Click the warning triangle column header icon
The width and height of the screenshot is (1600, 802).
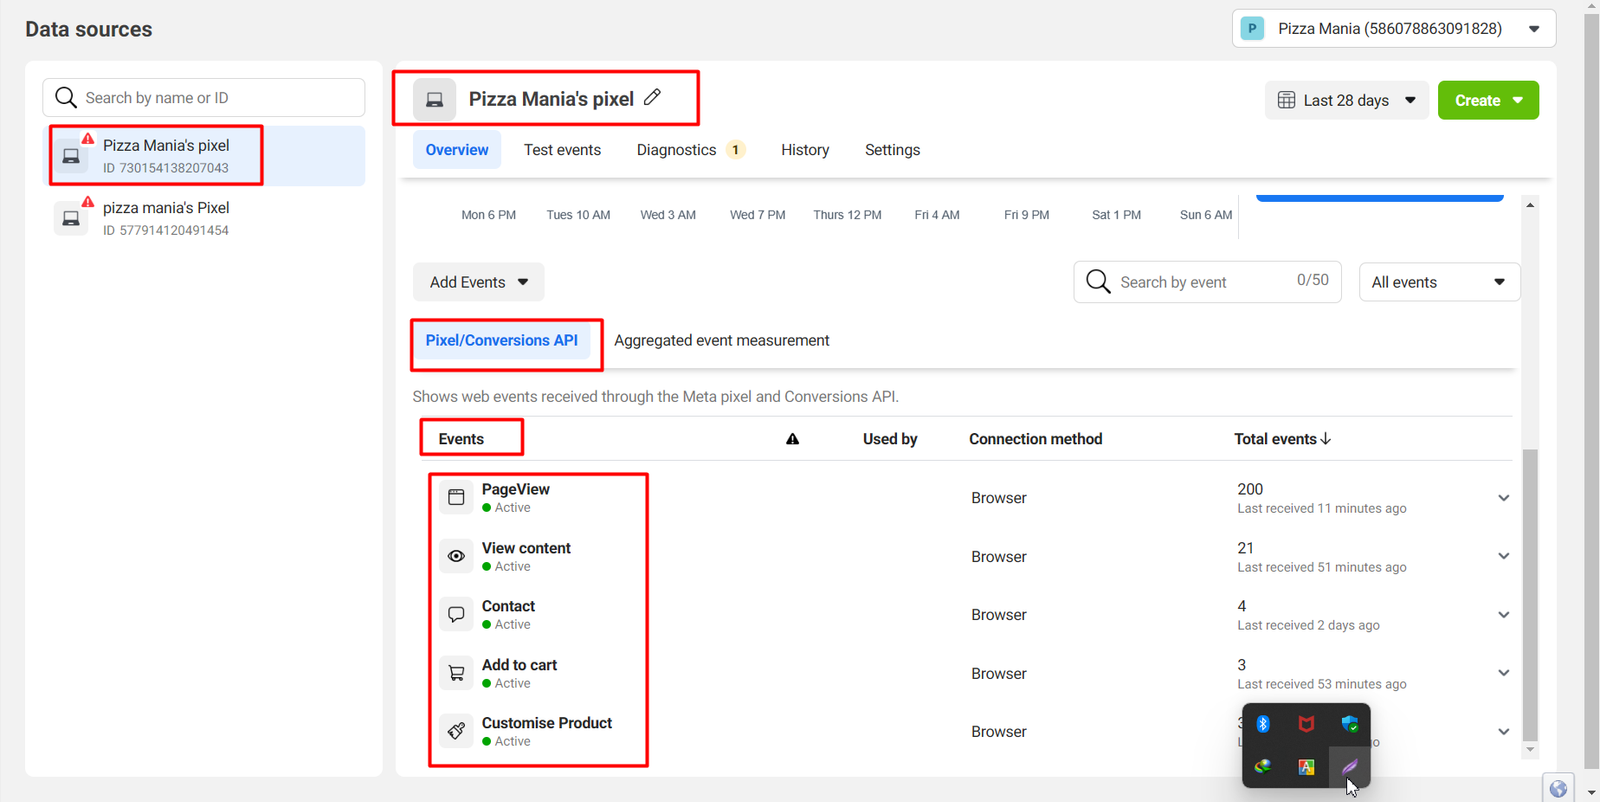tap(792, 439)
